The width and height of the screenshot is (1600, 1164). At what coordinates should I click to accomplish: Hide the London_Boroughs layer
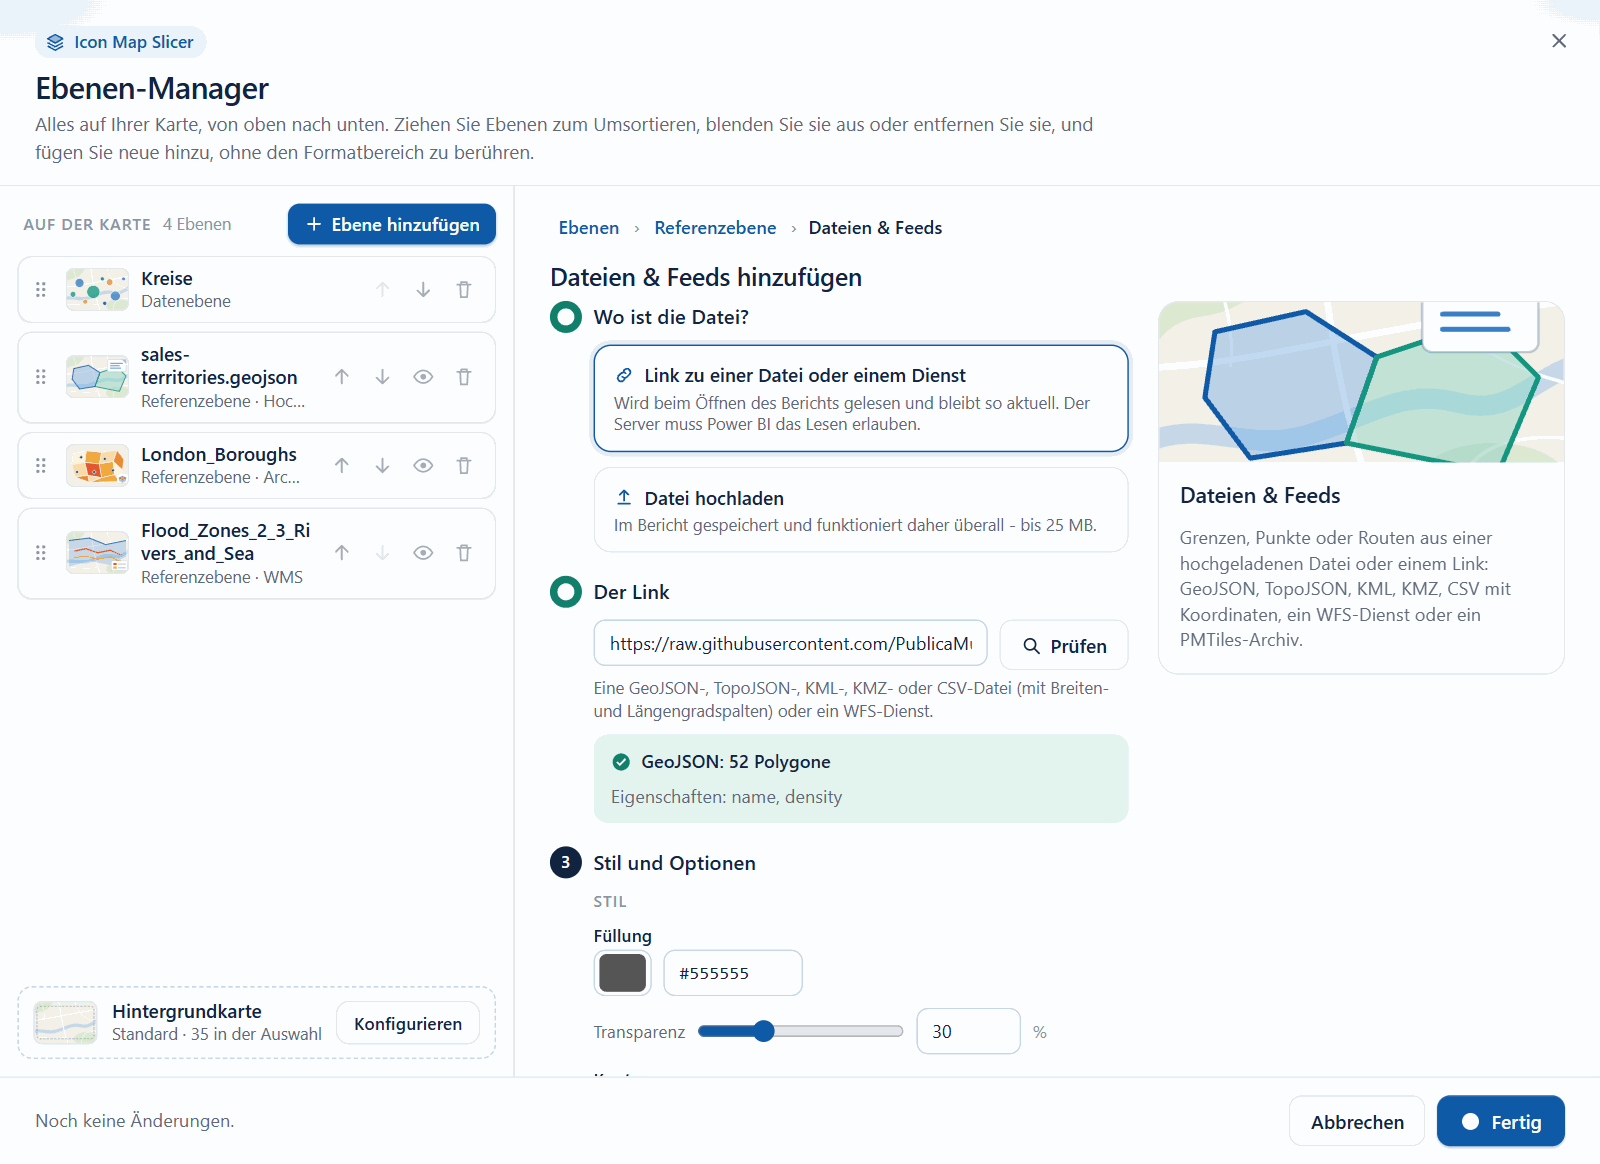(423, 466)
